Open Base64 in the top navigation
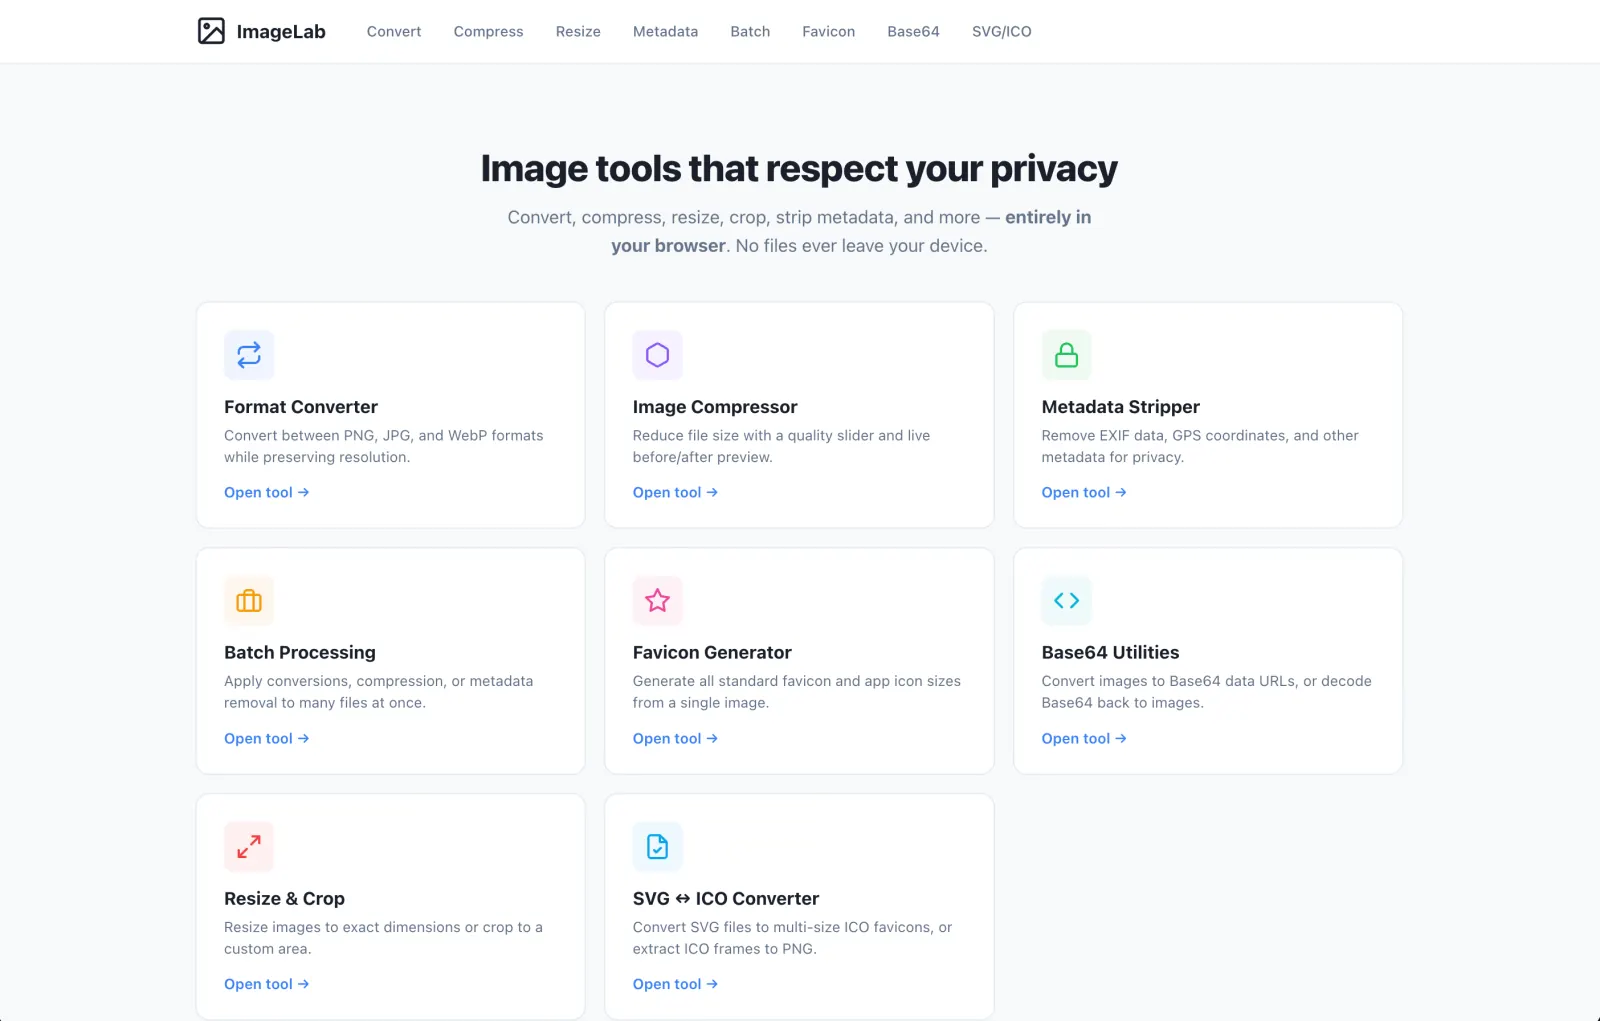Image resolution: width=1600 pixels, height=1021 pixels. [913, 32]
